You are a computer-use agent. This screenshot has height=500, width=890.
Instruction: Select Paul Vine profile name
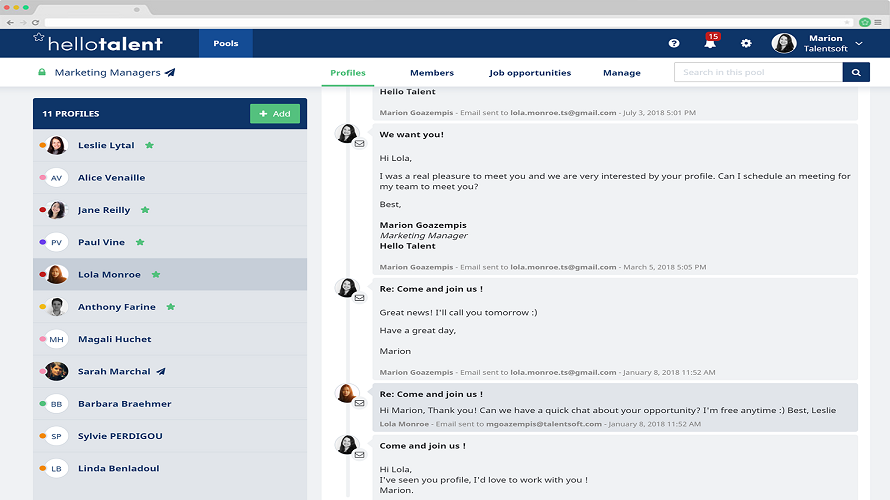(101, 242)
